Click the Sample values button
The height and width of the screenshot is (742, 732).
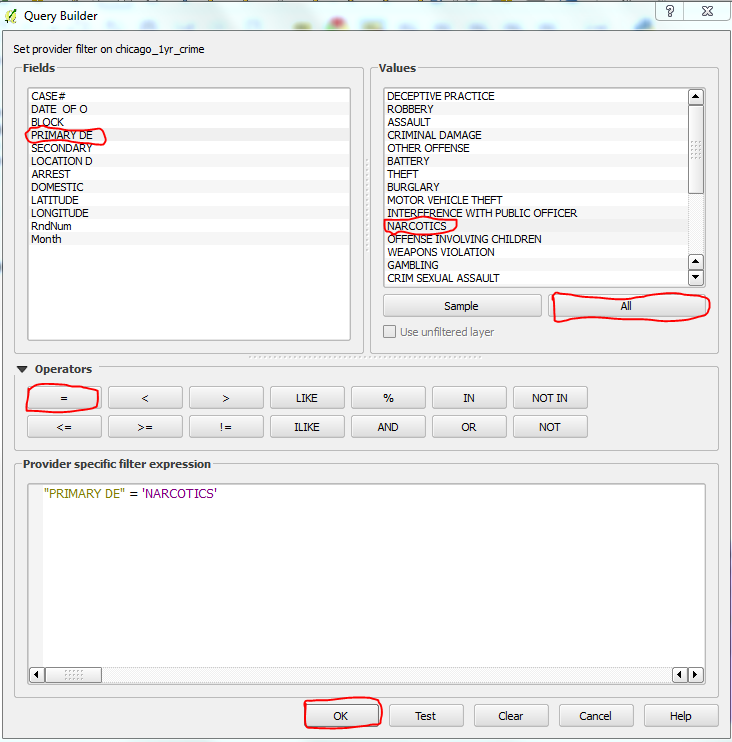[461, 306]
